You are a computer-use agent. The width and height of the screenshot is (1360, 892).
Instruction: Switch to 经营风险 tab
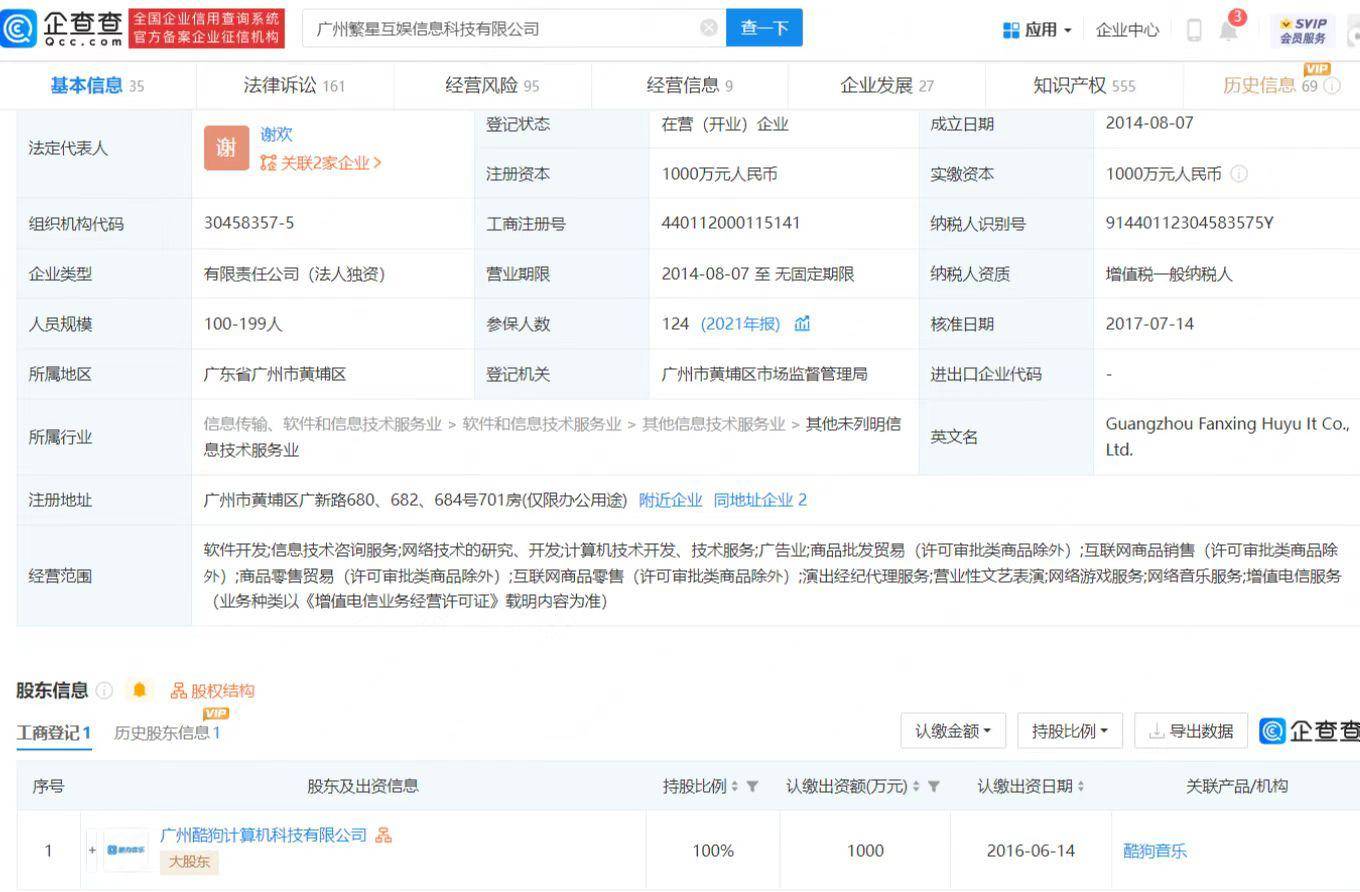click(492, 86)
